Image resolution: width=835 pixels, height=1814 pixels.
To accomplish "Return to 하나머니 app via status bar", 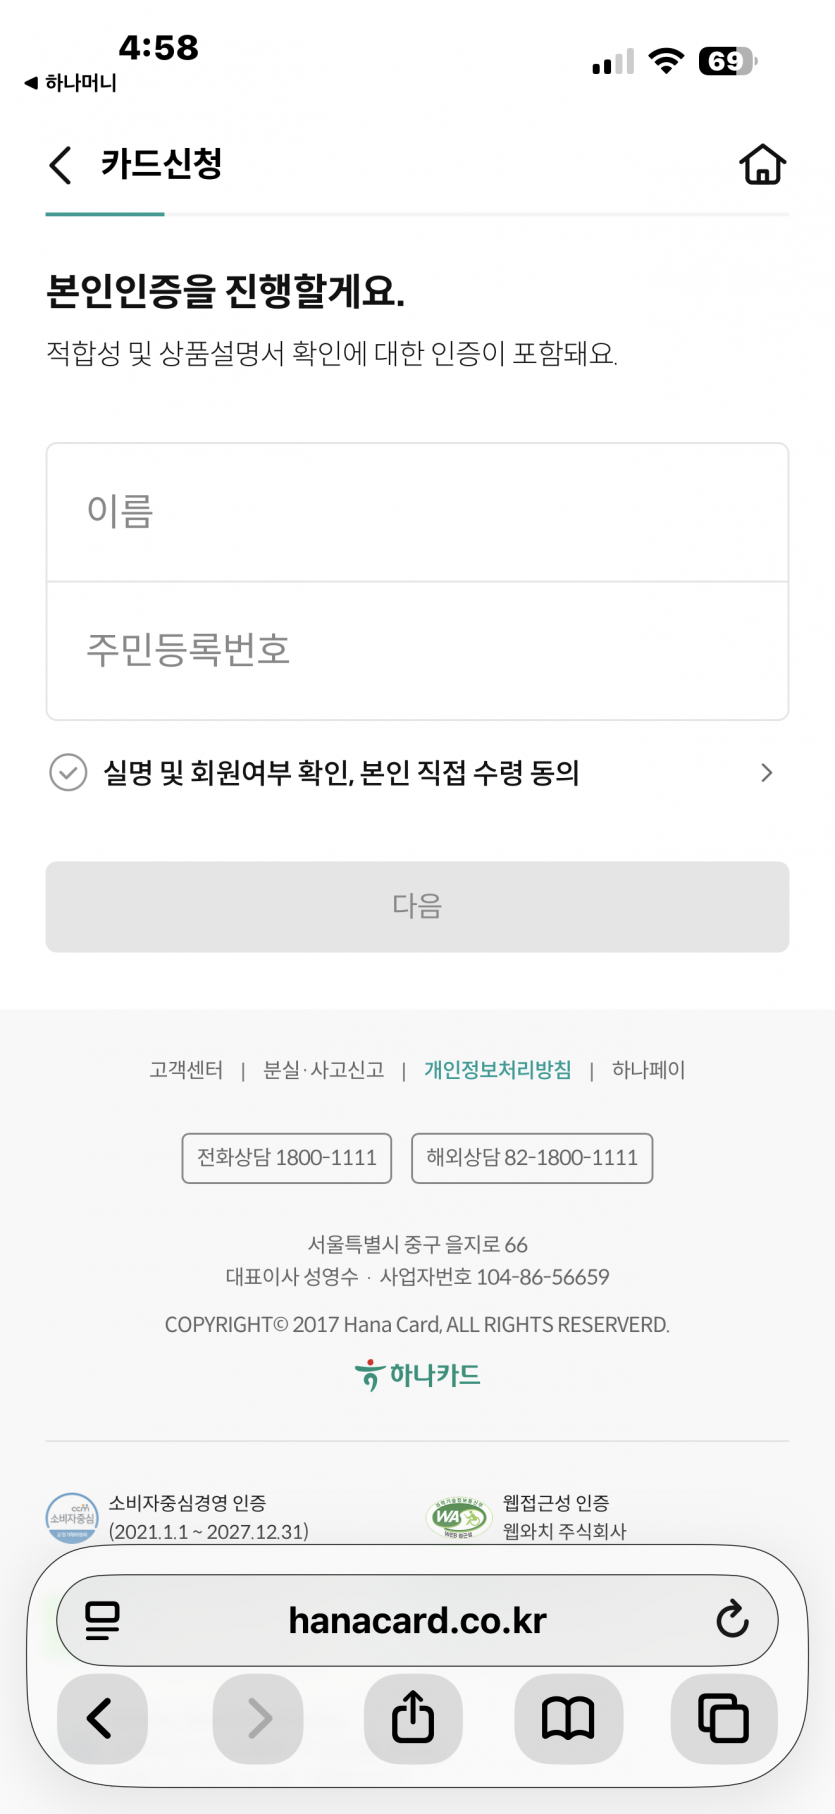I will (70, 83).
